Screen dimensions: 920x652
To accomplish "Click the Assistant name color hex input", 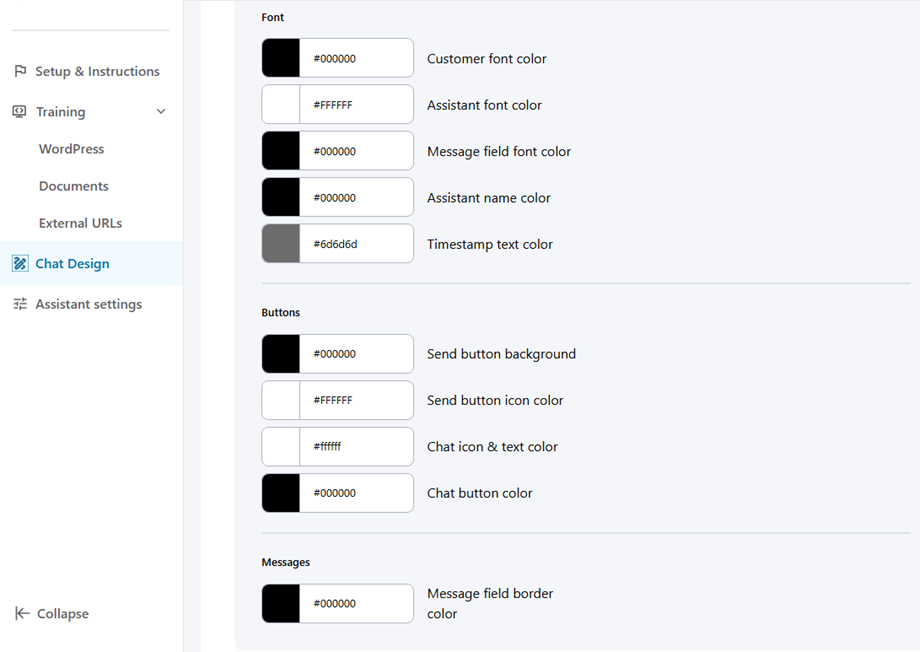I will click(355, 198).
